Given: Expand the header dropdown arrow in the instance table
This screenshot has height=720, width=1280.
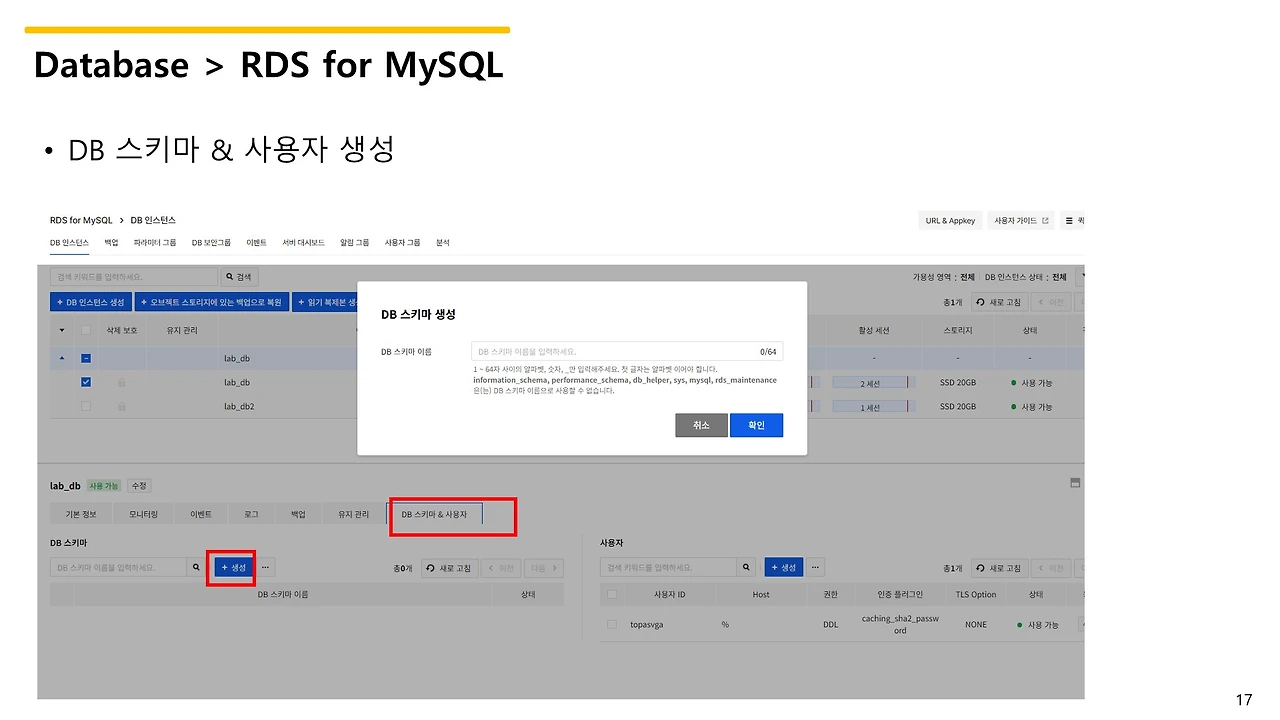Looking at the screenshot, I should click(x=62, y=330).
